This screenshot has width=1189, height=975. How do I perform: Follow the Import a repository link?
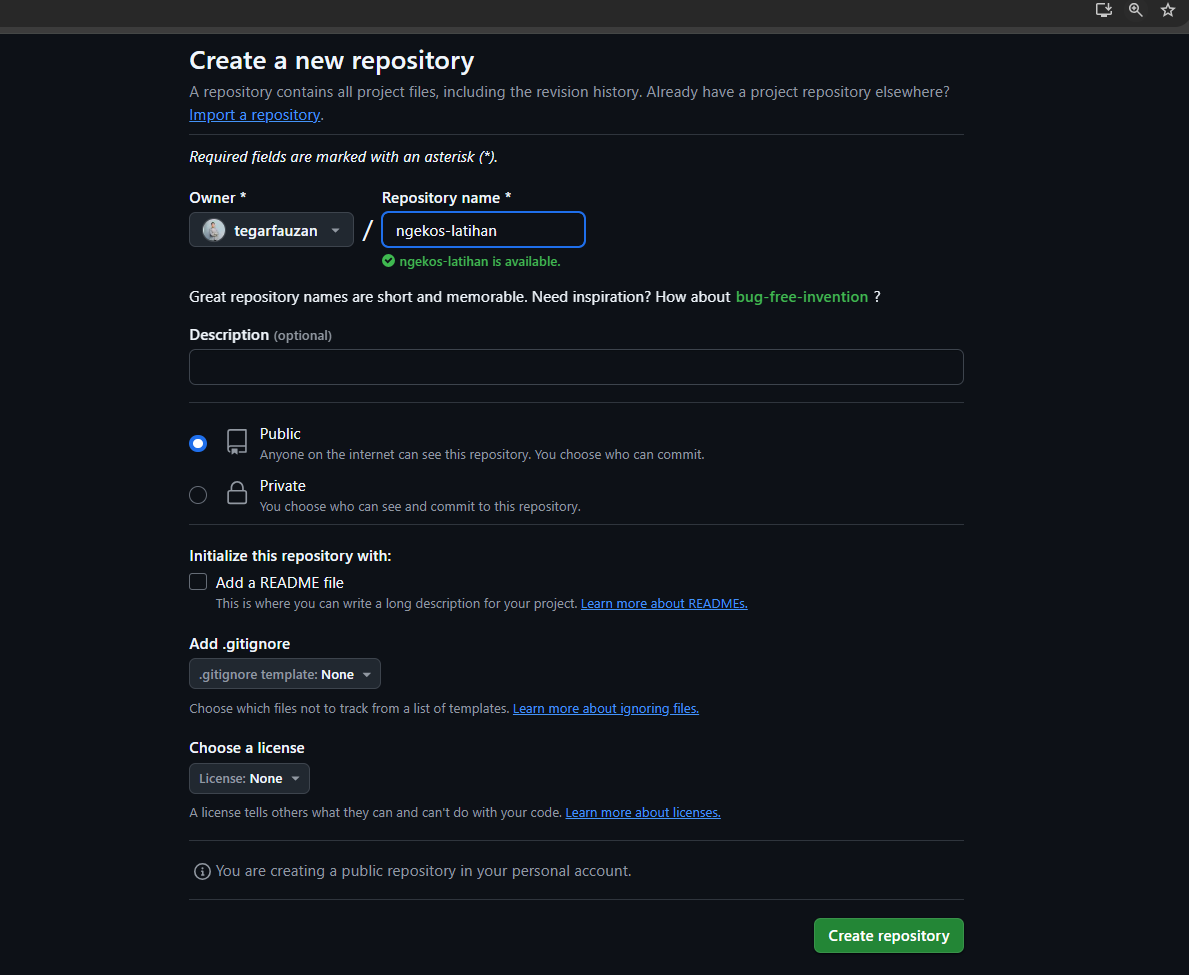255,114
